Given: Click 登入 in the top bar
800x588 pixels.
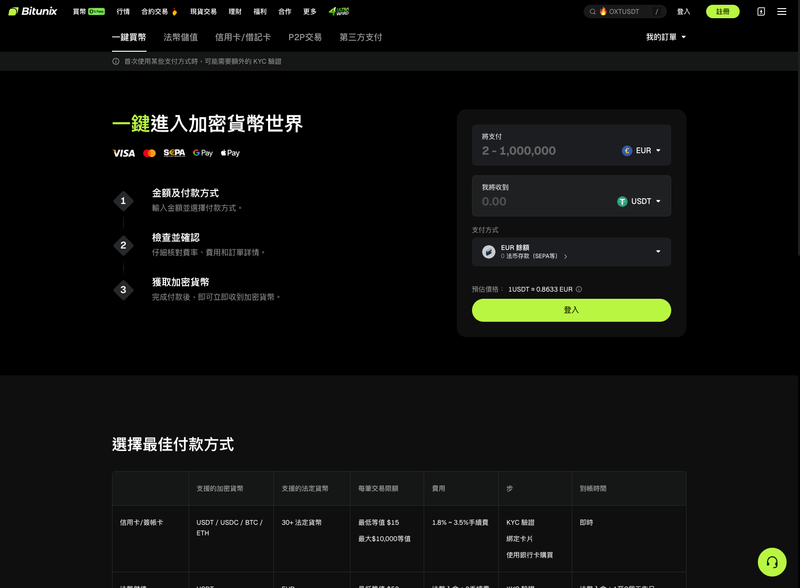Looking at the screenshot, I should coord(683,11).
